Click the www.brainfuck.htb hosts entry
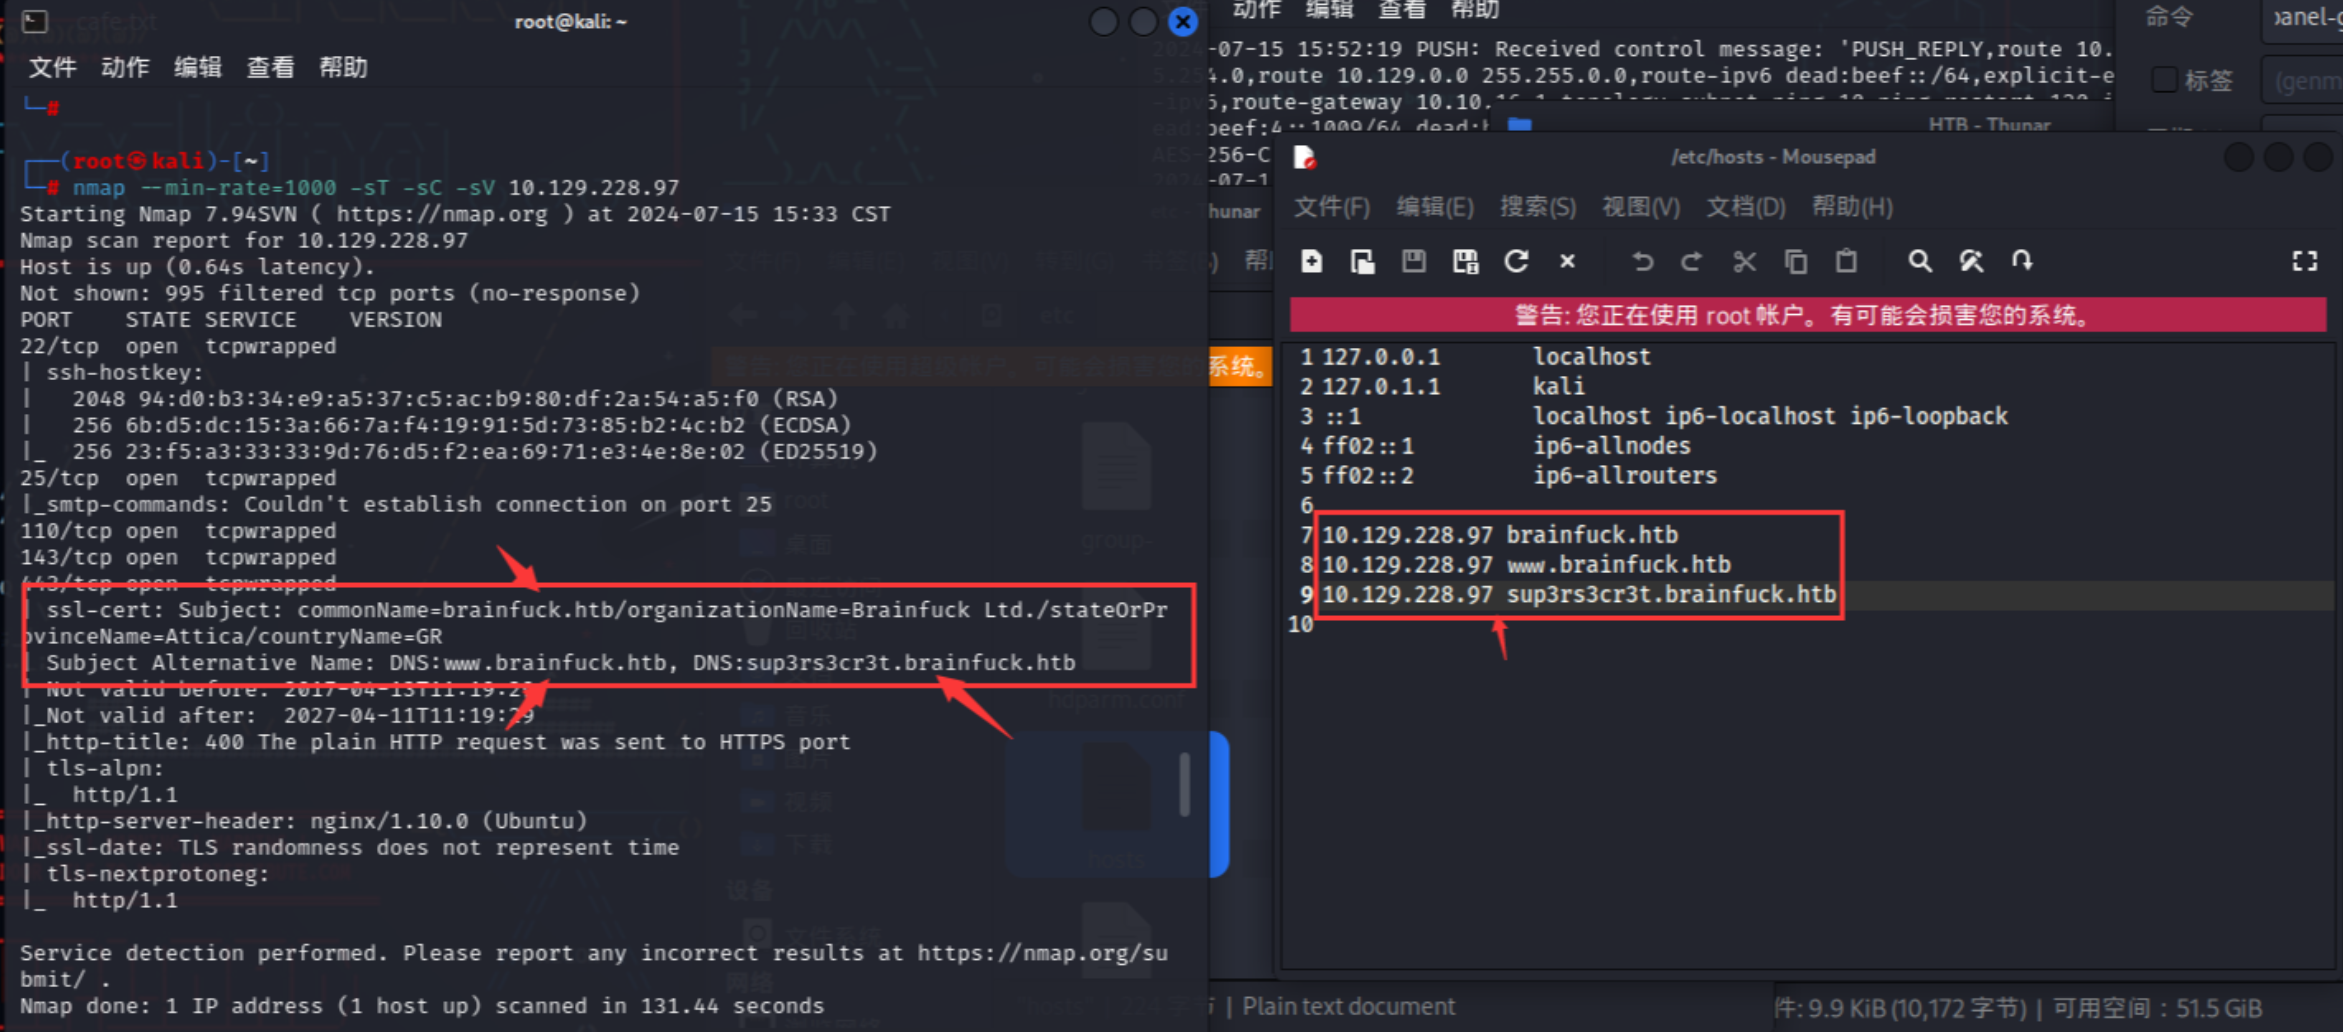Image resolution: width=2343 pixels, height=1032 pixels. click(1526, 565)
